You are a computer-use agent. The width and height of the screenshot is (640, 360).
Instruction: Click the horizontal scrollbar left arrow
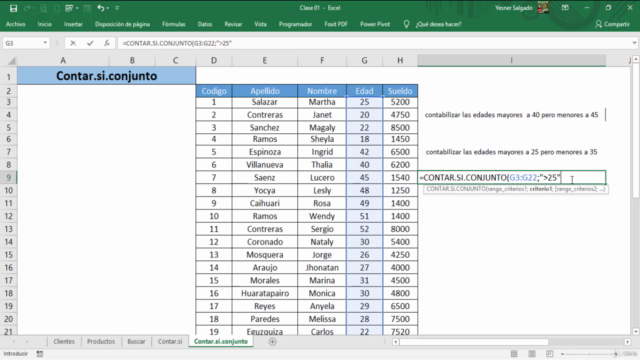[x=396, y=342]
